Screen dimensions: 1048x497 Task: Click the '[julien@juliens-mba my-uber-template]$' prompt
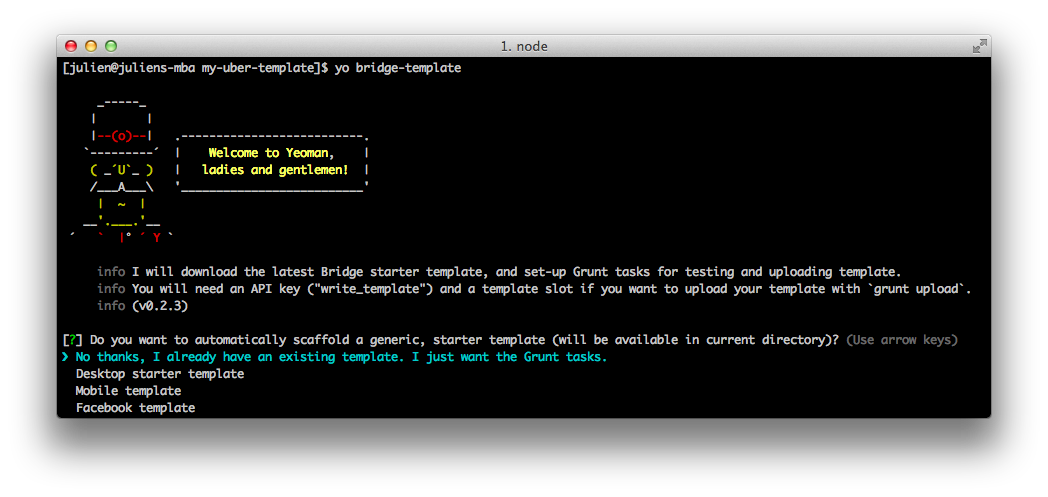(195, 68)
